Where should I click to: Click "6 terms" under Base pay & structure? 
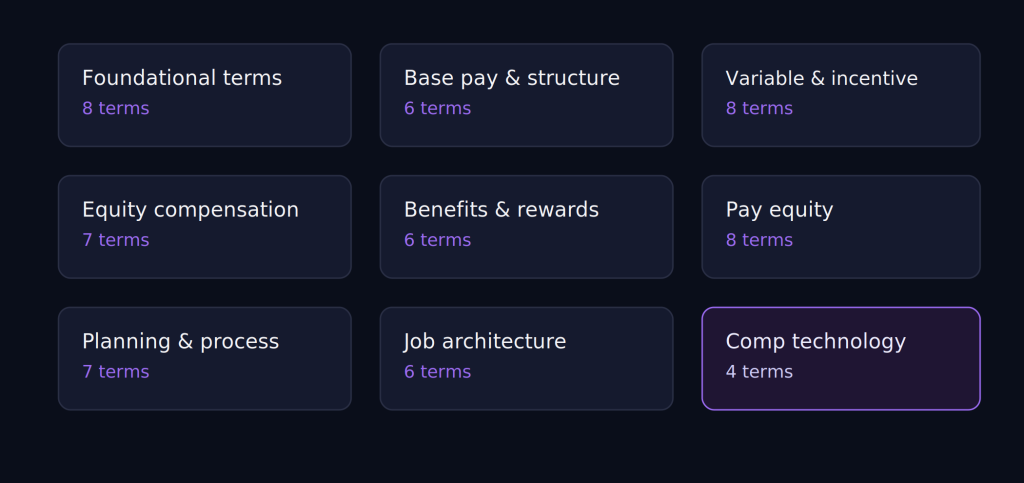tap(438, 108)
